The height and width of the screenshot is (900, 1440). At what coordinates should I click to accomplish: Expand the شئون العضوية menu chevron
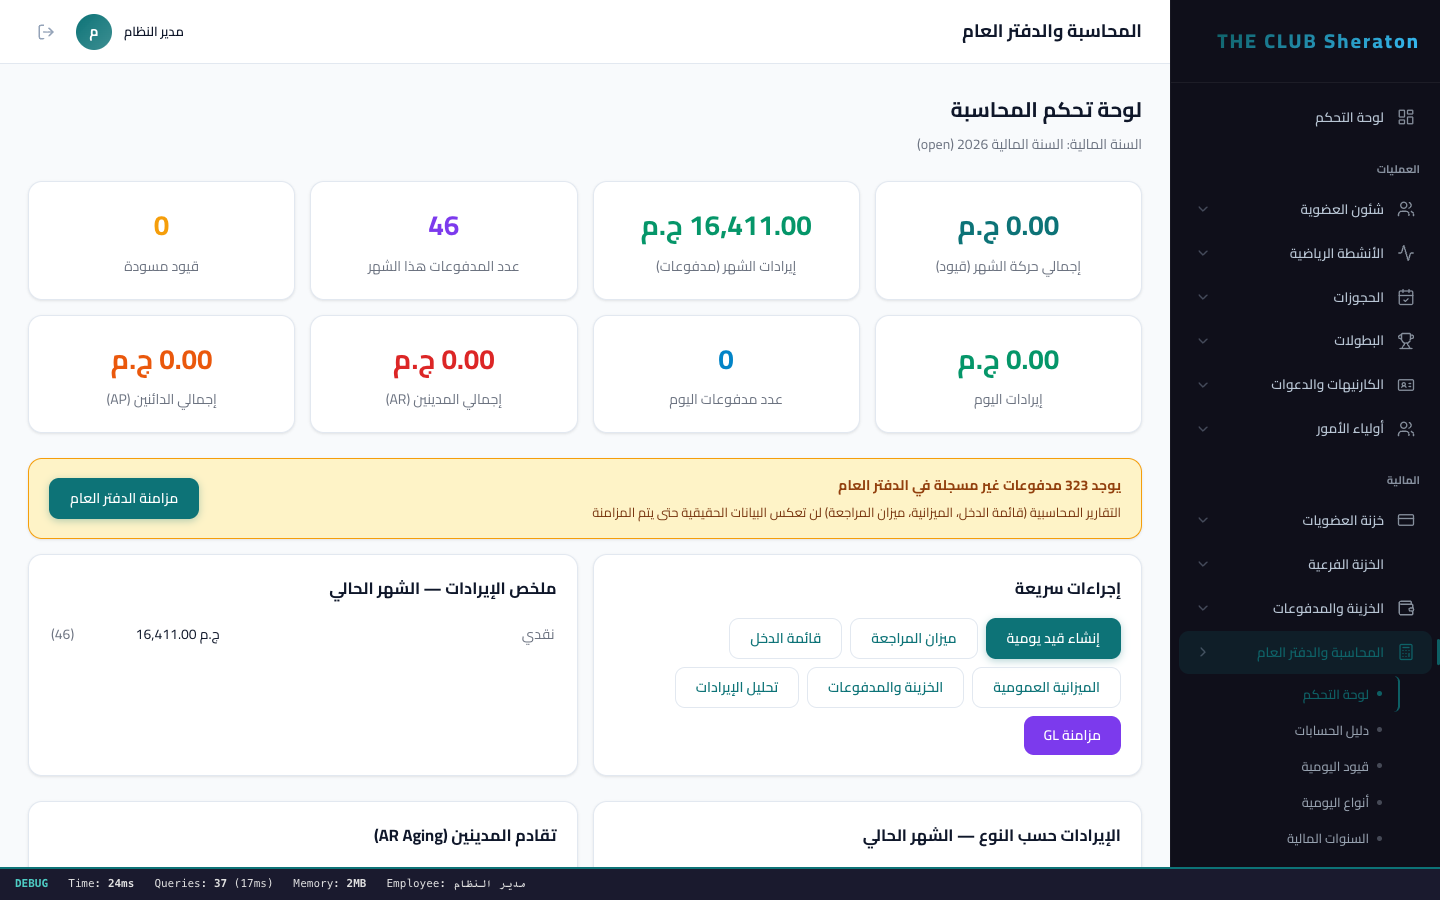[x=1203, y=209]
